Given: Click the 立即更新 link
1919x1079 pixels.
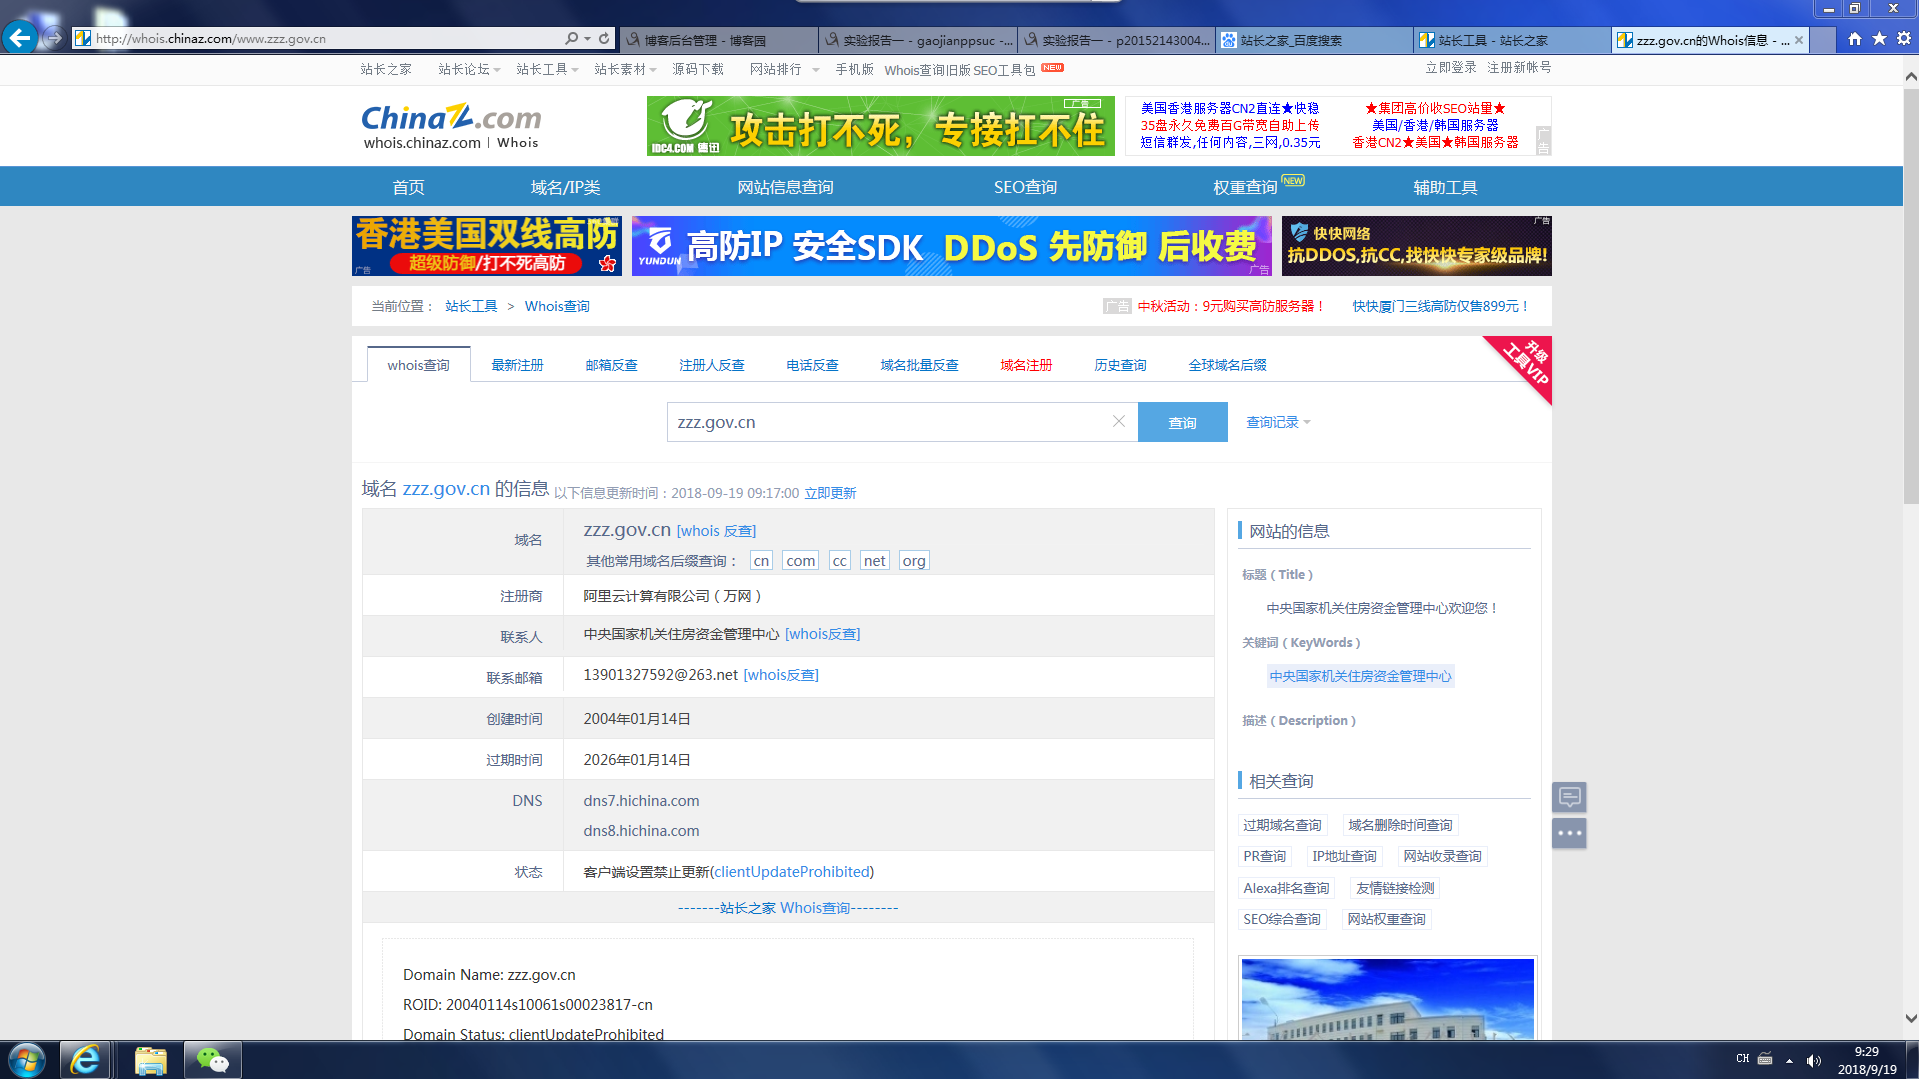Looking at the screenshot, I should click(830, 493).
